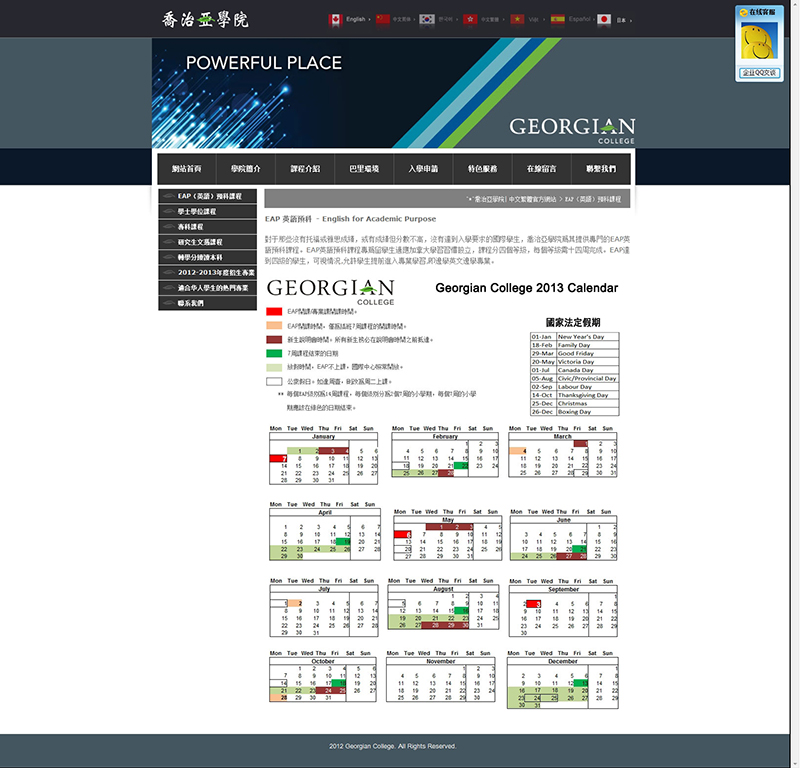The image size is (800, 768).
Task: Click the 'Good Friday' holiday row
Action: click(x=574, y=353)
